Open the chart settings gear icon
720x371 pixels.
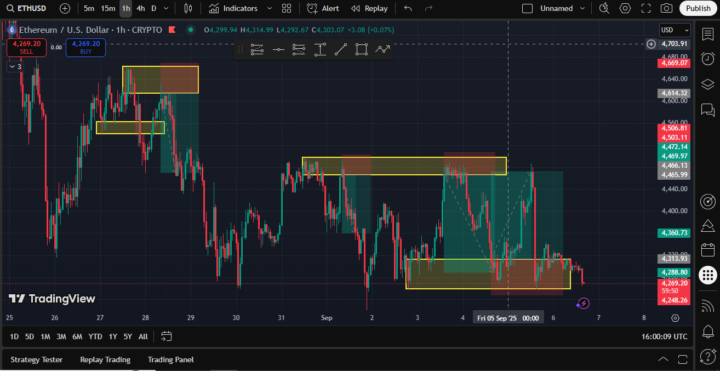[x=625, y=8]
